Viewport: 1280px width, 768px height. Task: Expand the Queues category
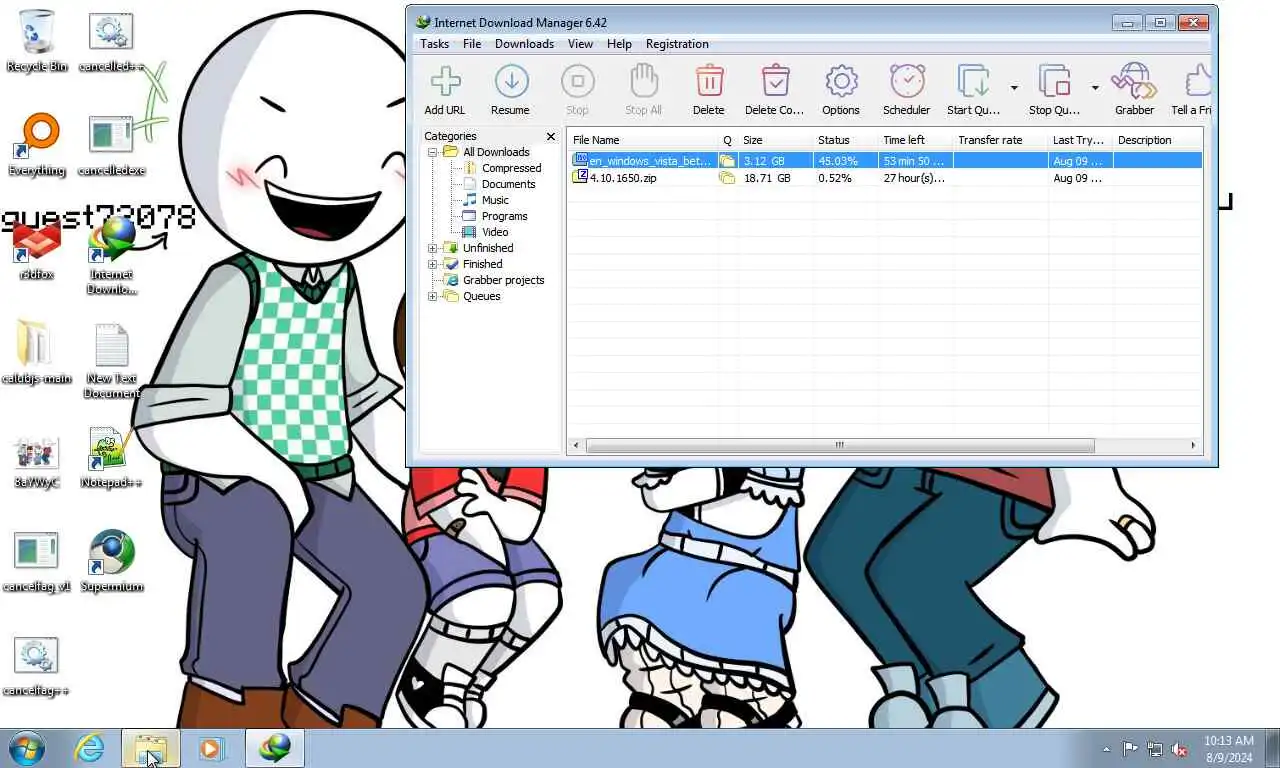tap(433, 296)
